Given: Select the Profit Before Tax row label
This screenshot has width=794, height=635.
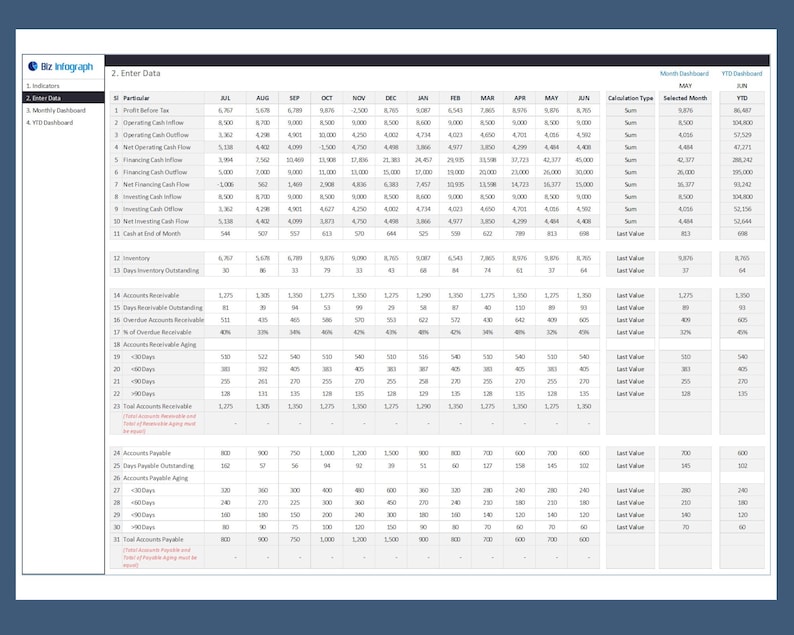Looking at the screenshot, I should pos(146,110).
